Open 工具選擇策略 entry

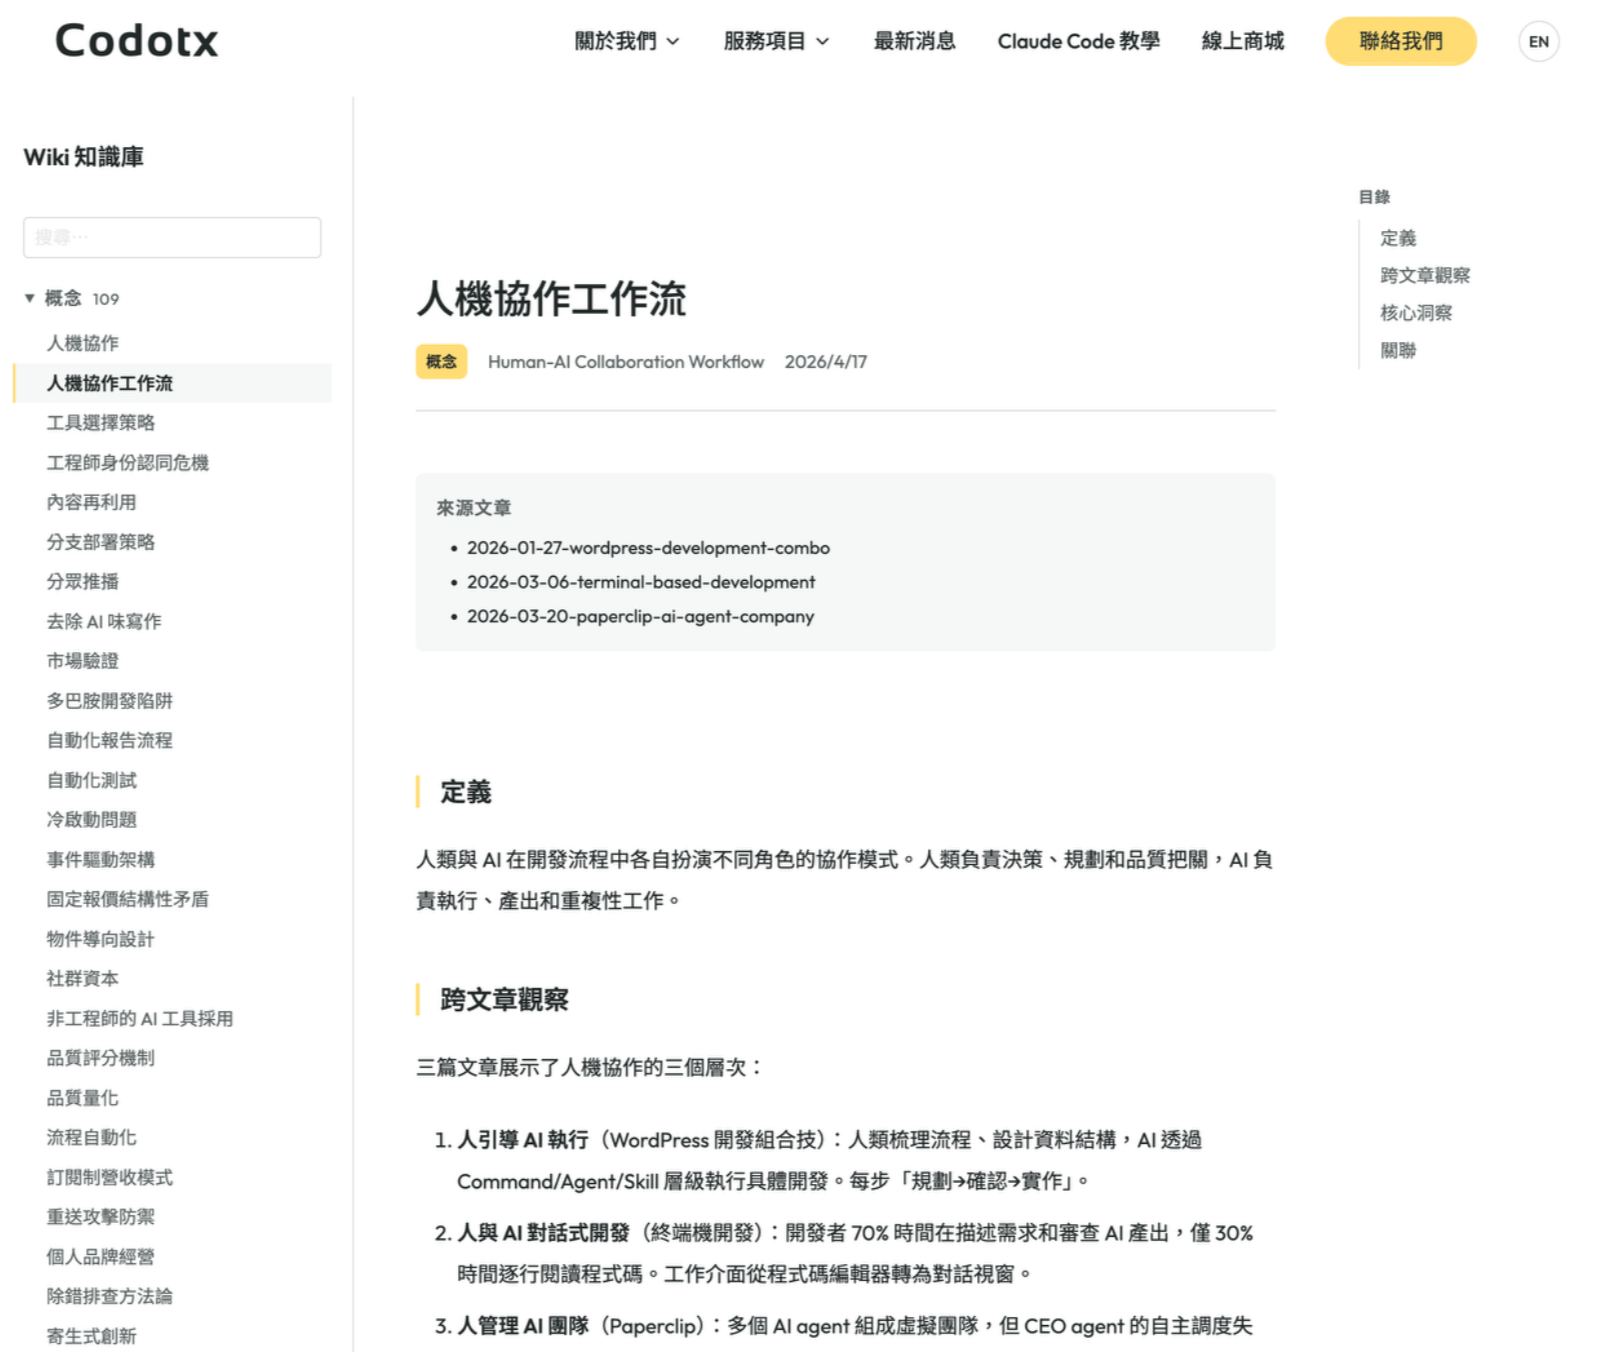(x=100, y=422)
